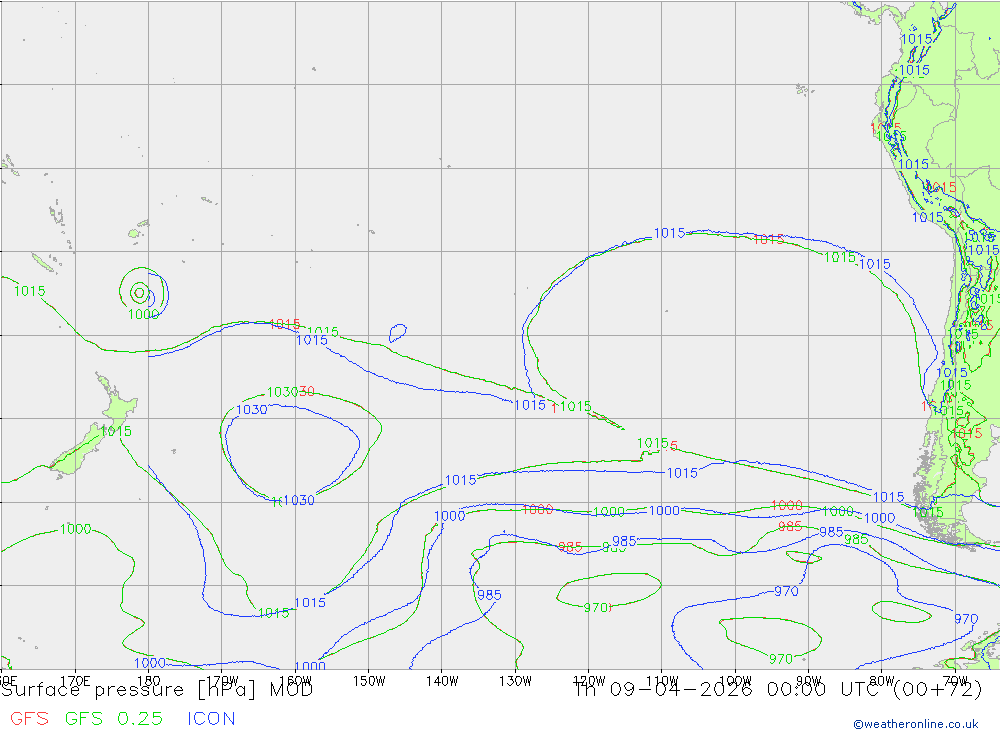Image resolution: width=1000 pixels, height=733 pixels.
Task: Click the 150W longitude label
Action: click(369, 681)
